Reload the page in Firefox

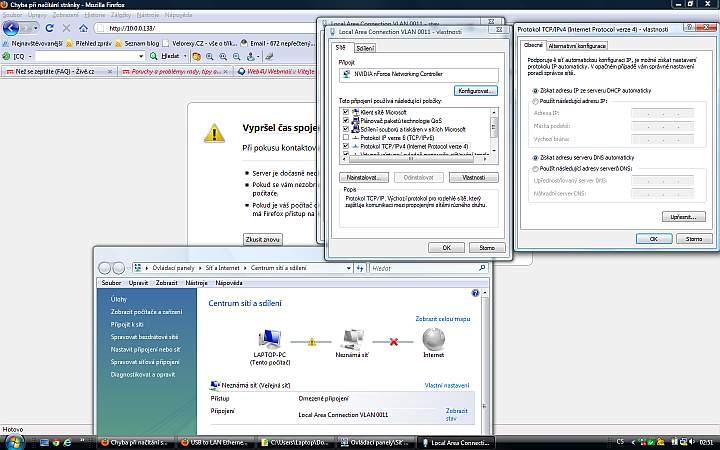click(x=49, y=28)
